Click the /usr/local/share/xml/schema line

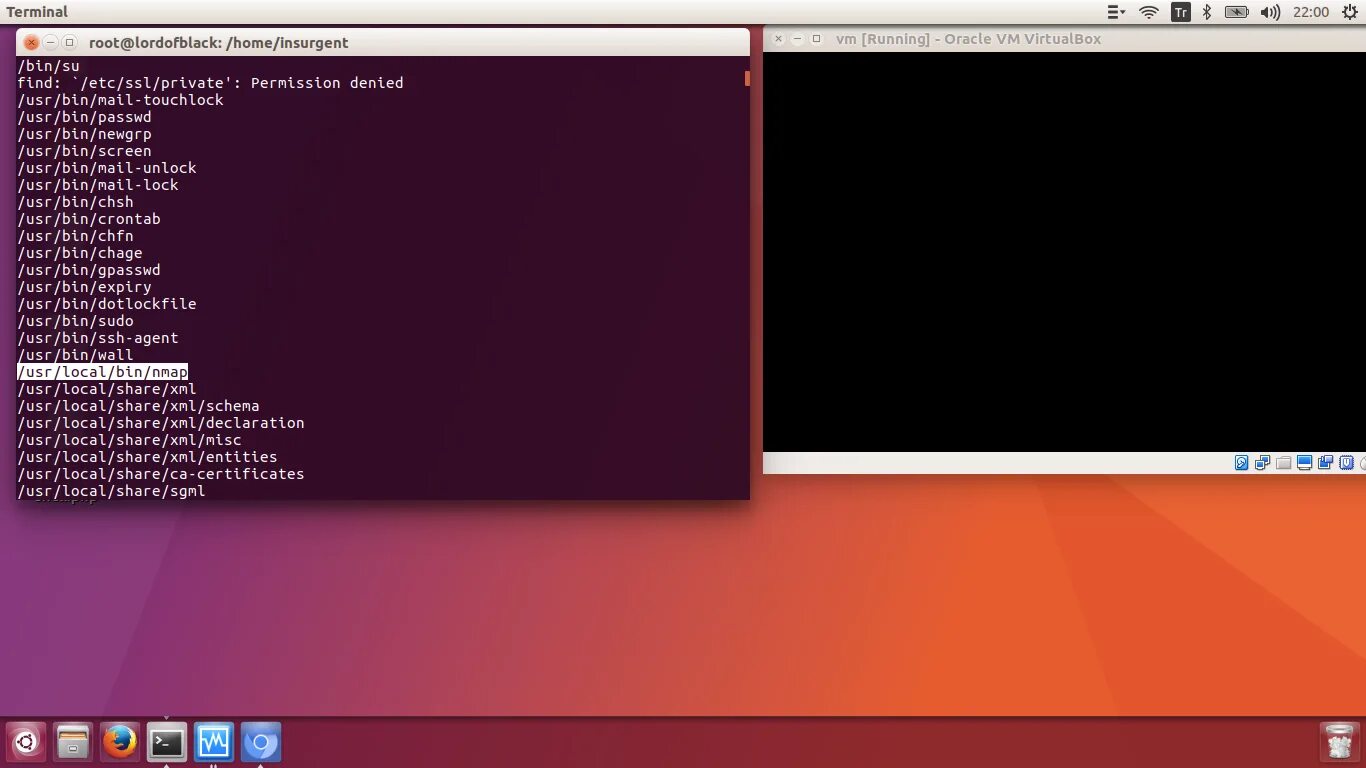click(138, 406)
